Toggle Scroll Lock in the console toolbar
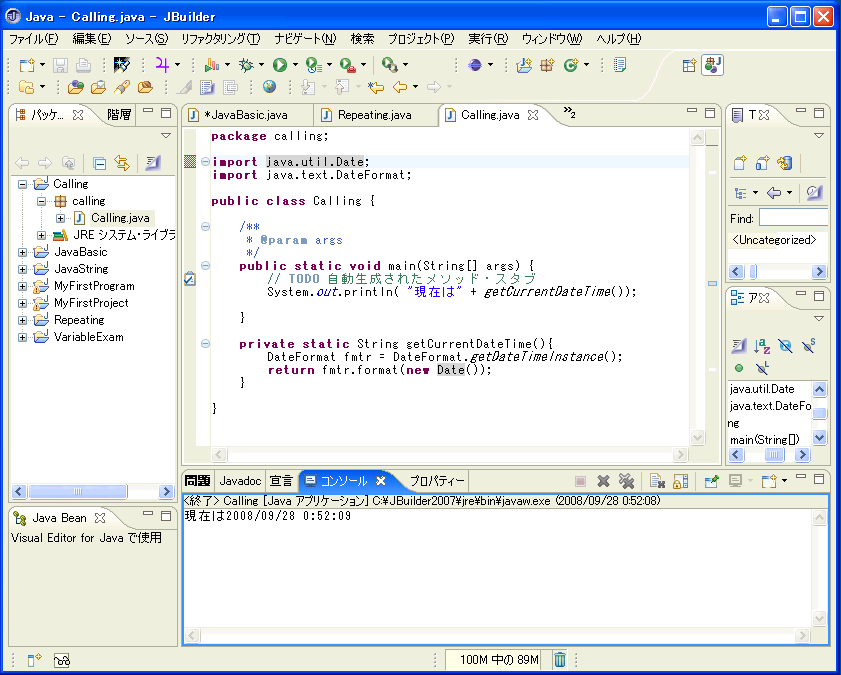 coord(680,481)
